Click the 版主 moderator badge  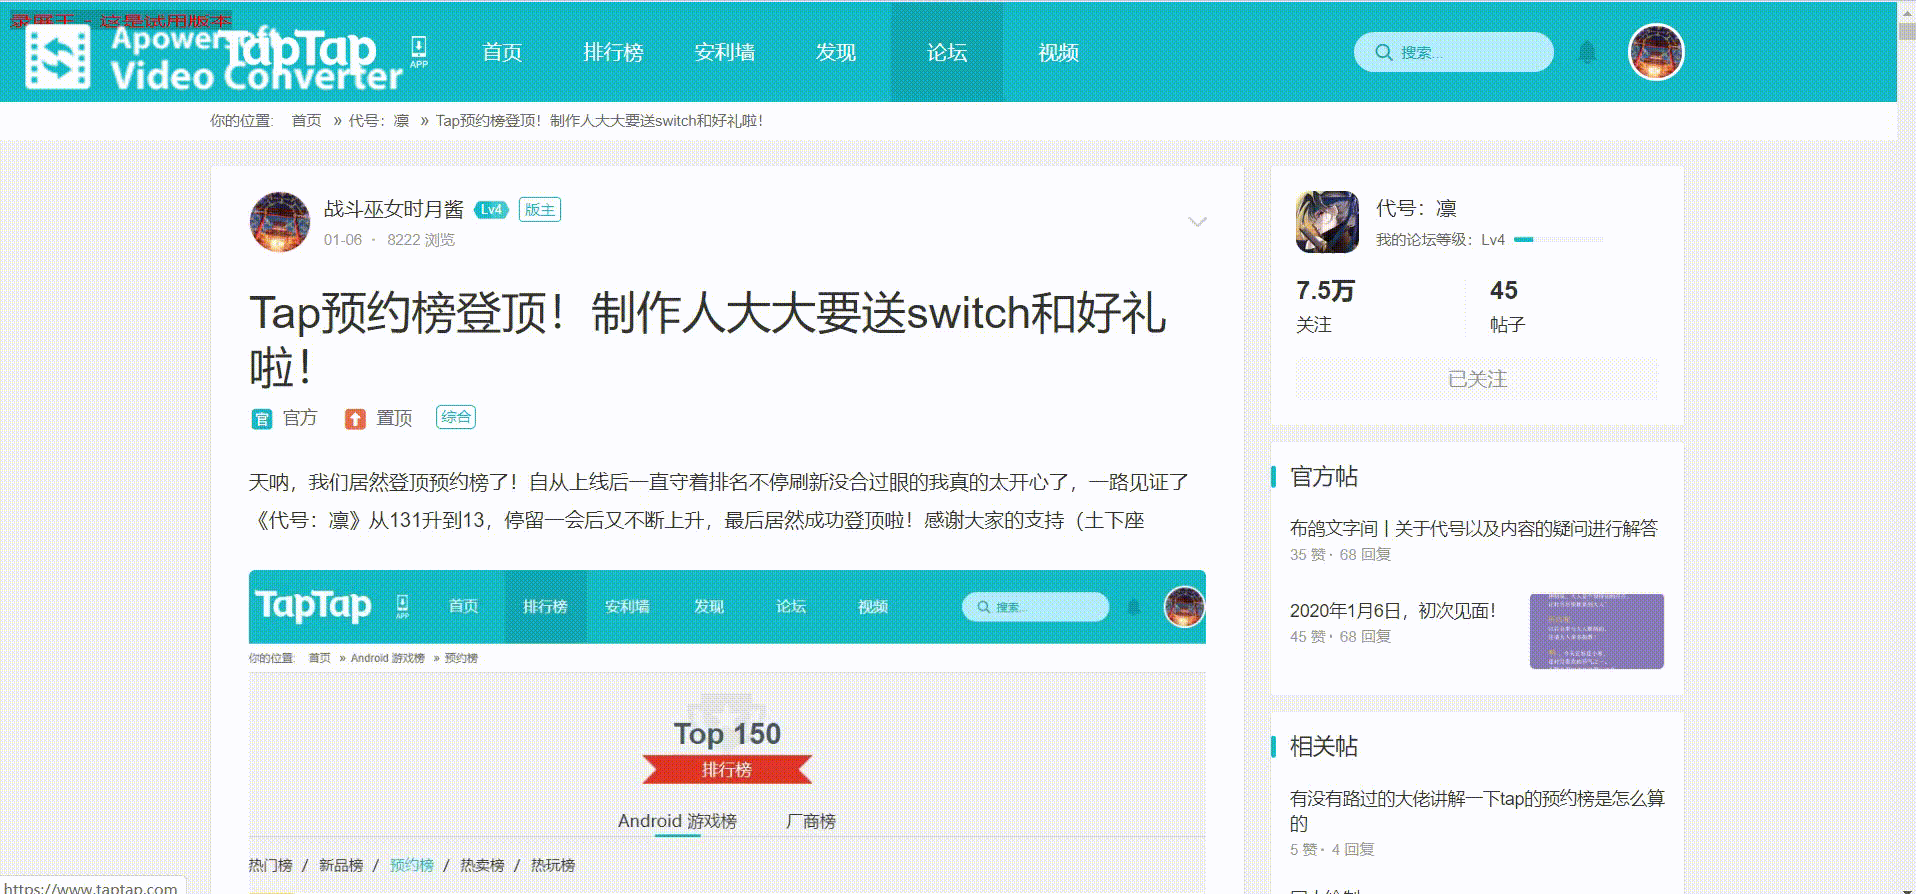coord(540,210)
